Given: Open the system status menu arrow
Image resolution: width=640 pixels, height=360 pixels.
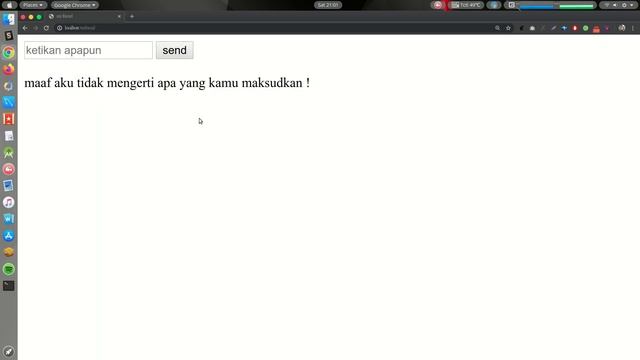Looking at the screenshot, I should pos(632,5).
